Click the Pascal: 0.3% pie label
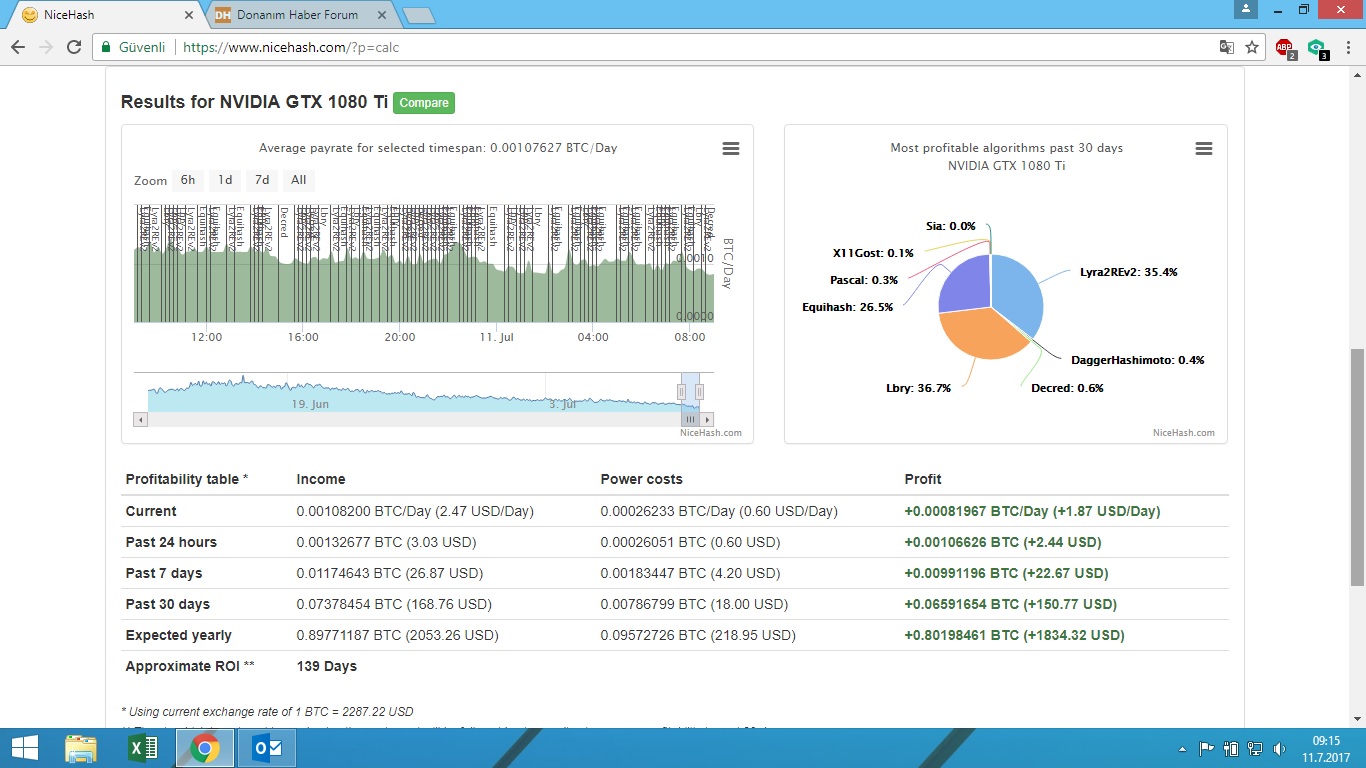1366x768 pixels. [x=864, y=281]
